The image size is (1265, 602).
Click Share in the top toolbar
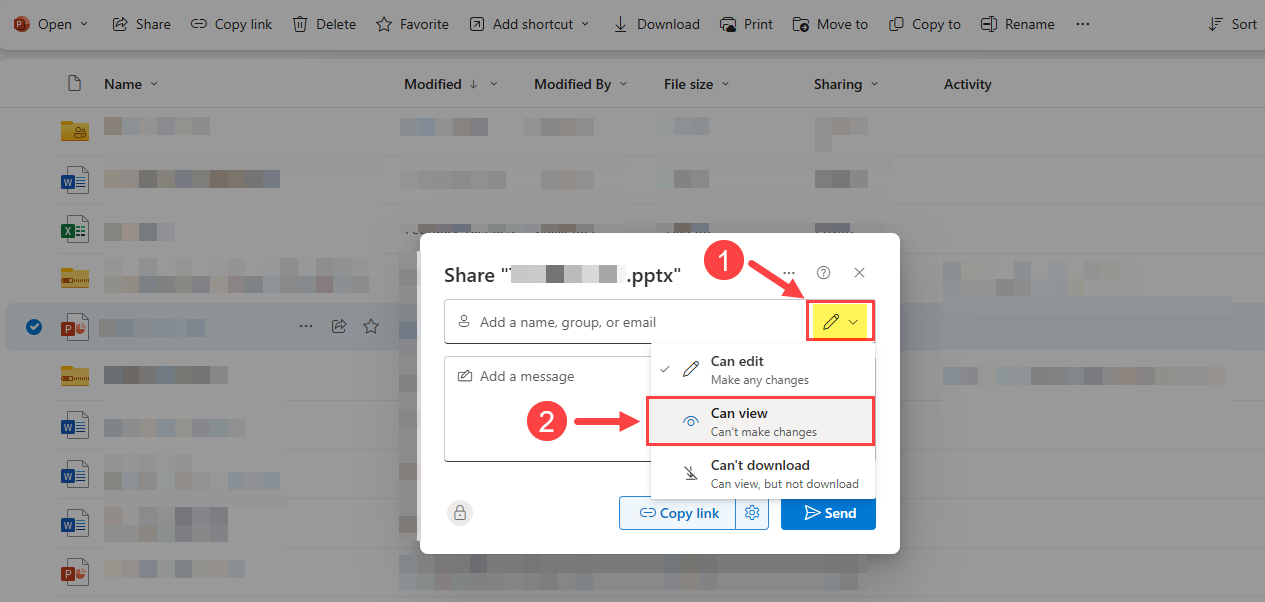141,24
